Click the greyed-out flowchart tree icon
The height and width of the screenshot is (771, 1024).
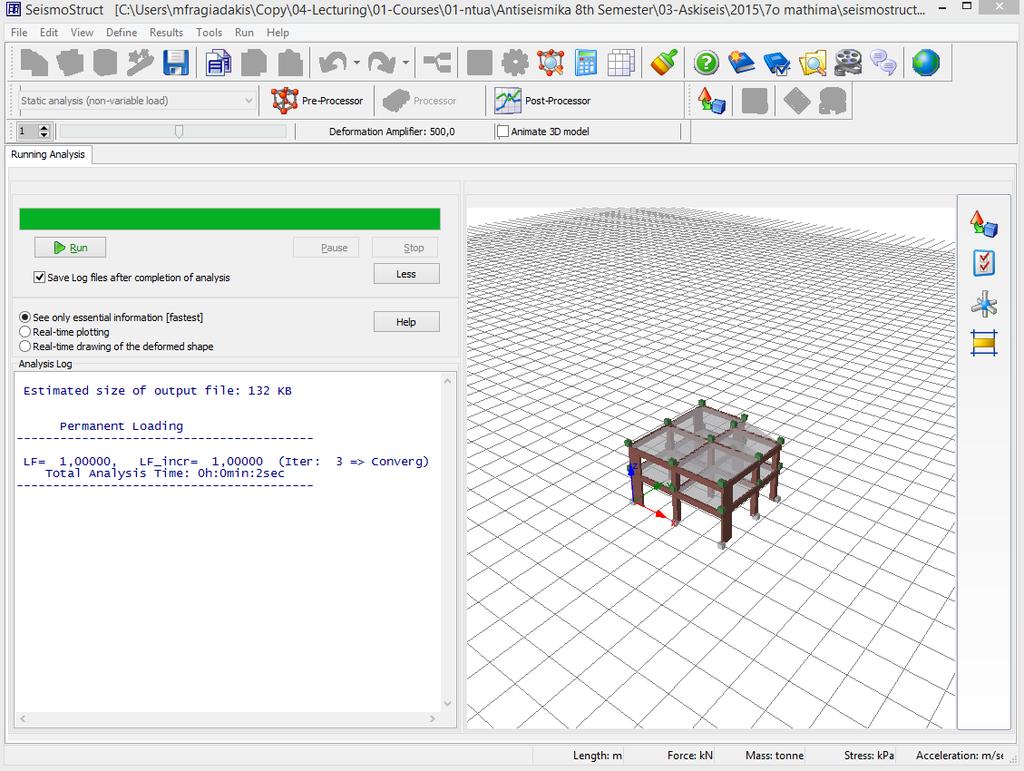(437, 63)
